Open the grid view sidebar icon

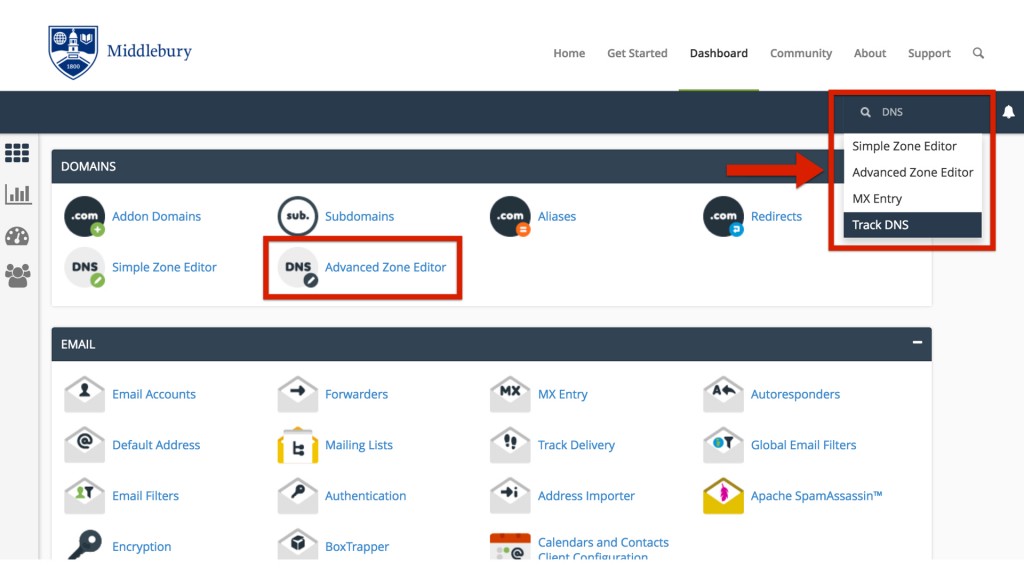click(x=17, y=153)
